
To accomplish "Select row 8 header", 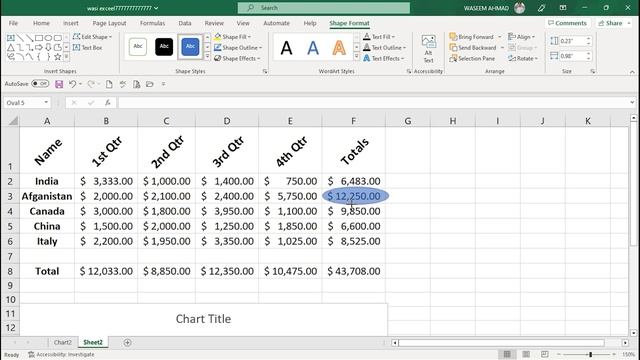I will point(10,271).
